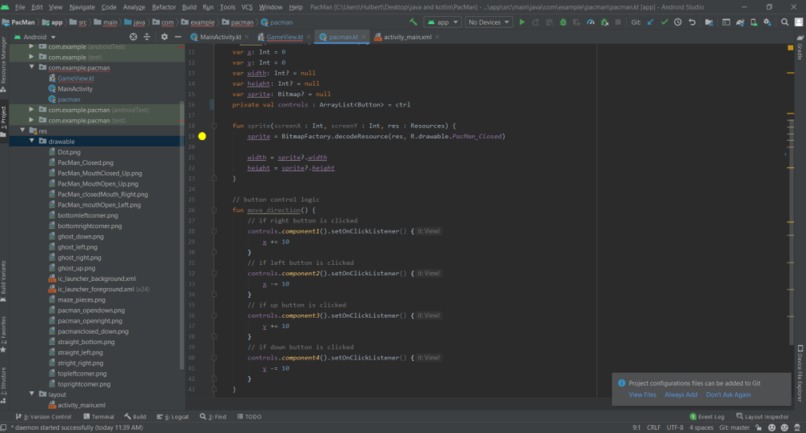Collapse the res folder
Screen dimensions: 806x433
(x=23, y=131)
